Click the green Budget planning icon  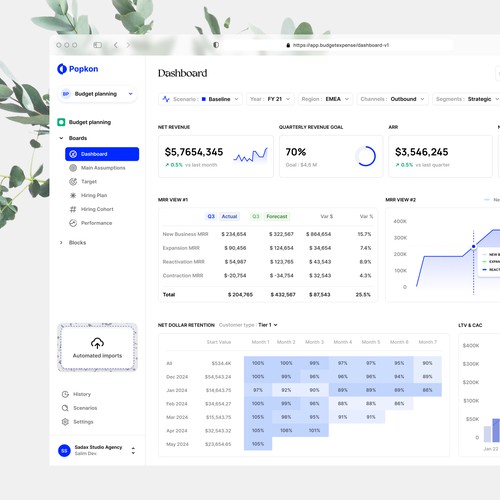coord(61,122)
